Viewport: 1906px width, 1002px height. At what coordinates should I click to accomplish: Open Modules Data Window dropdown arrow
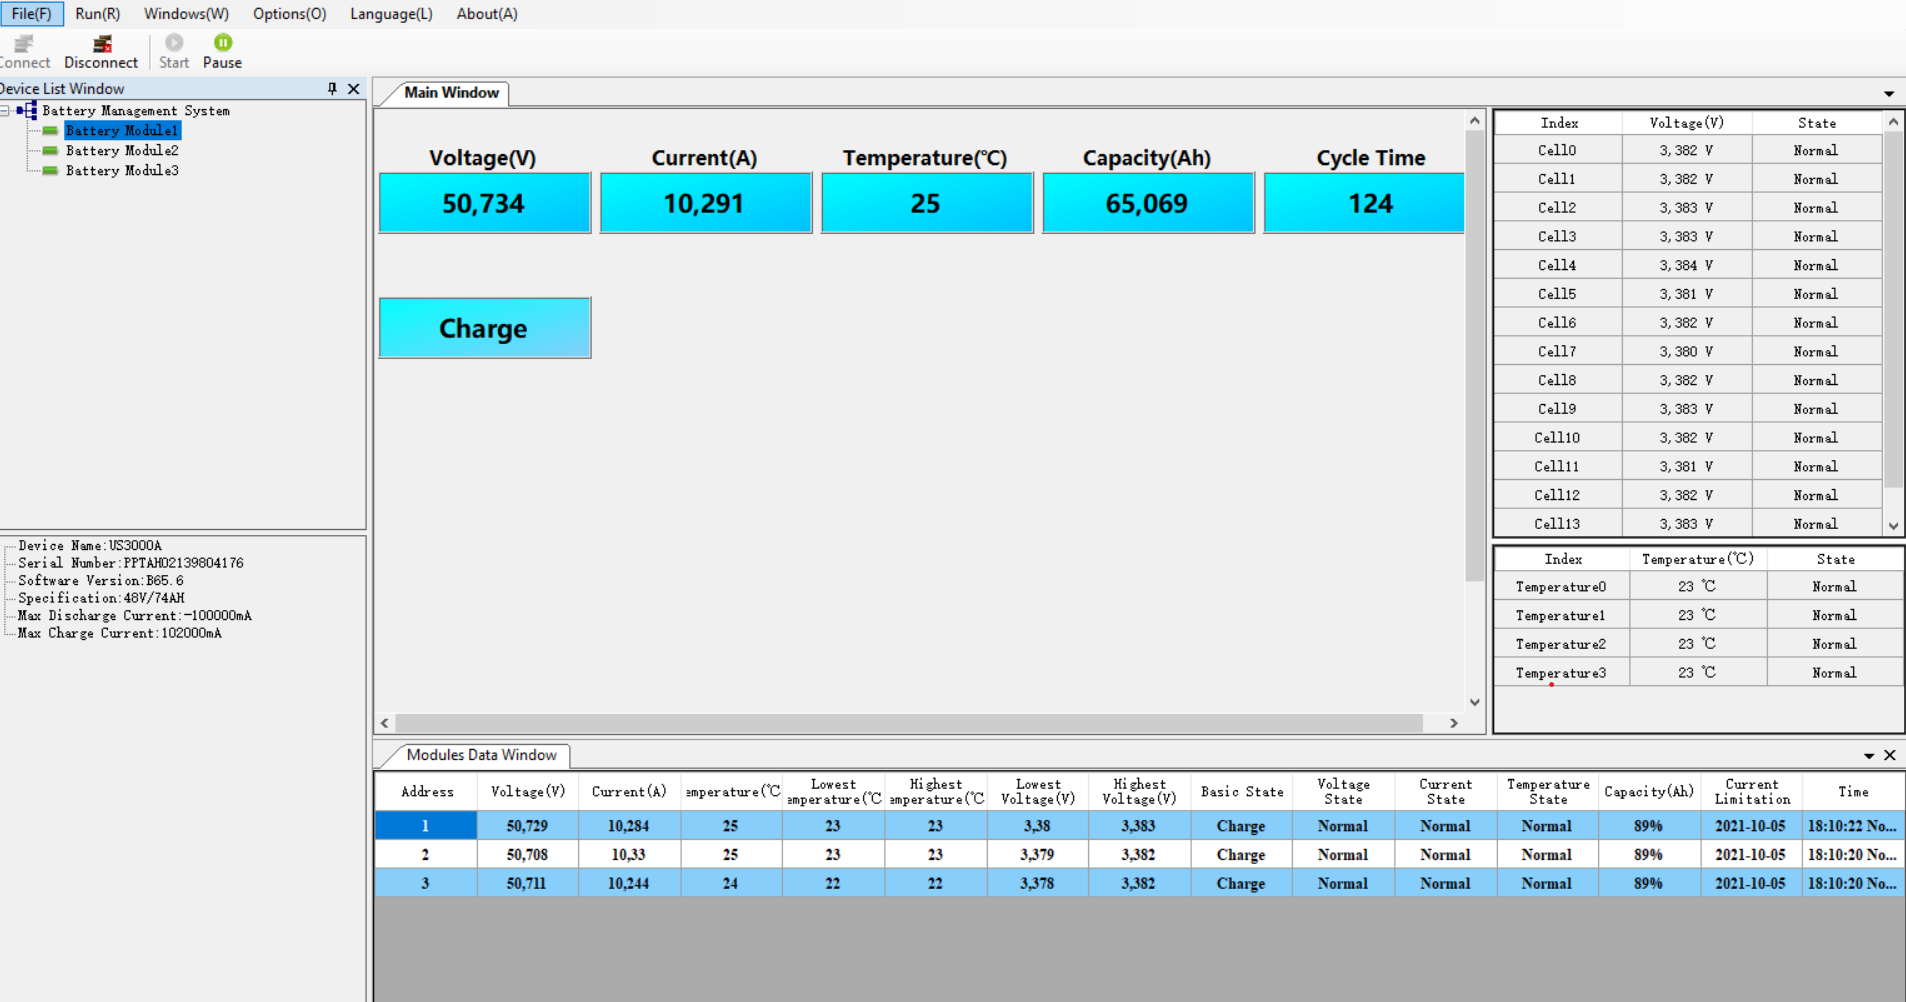point(1868,756)
